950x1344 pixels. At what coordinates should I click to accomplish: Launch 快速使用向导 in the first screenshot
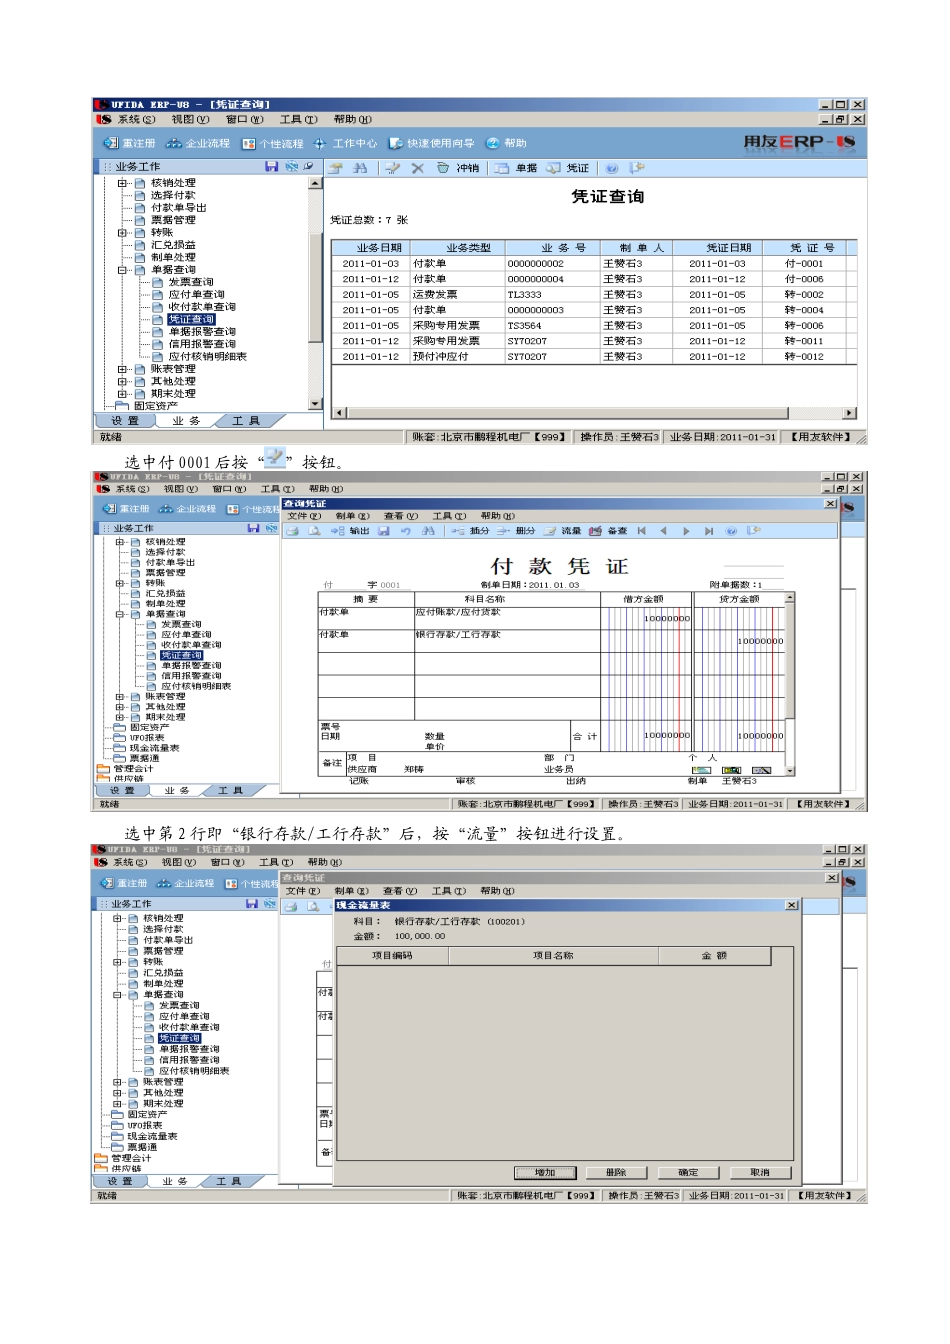pos(432,144)
